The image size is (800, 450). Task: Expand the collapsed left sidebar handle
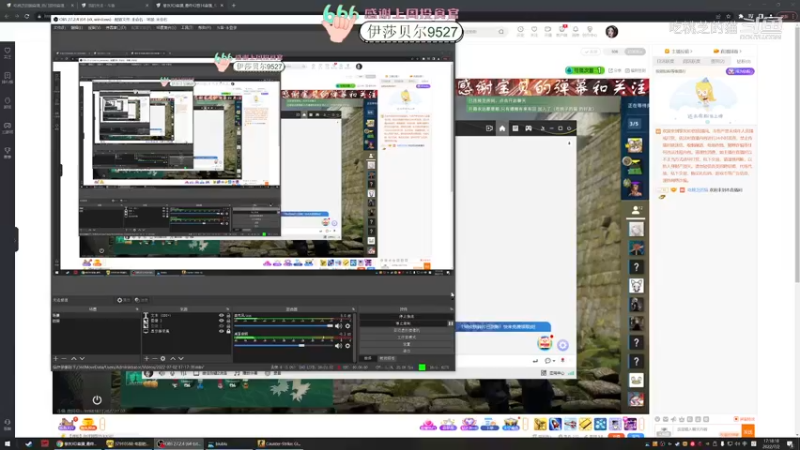pyautogui.click(x=16, y=239)
